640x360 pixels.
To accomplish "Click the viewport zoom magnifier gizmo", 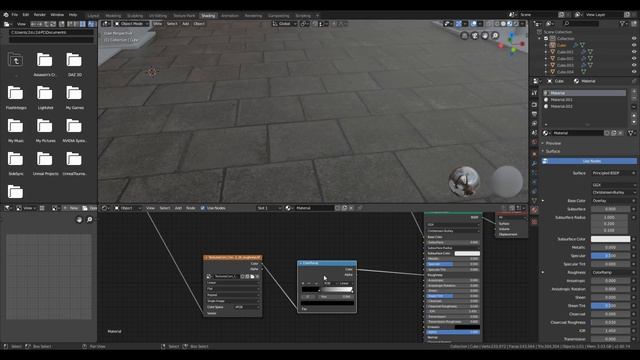I will pos(495,36).
